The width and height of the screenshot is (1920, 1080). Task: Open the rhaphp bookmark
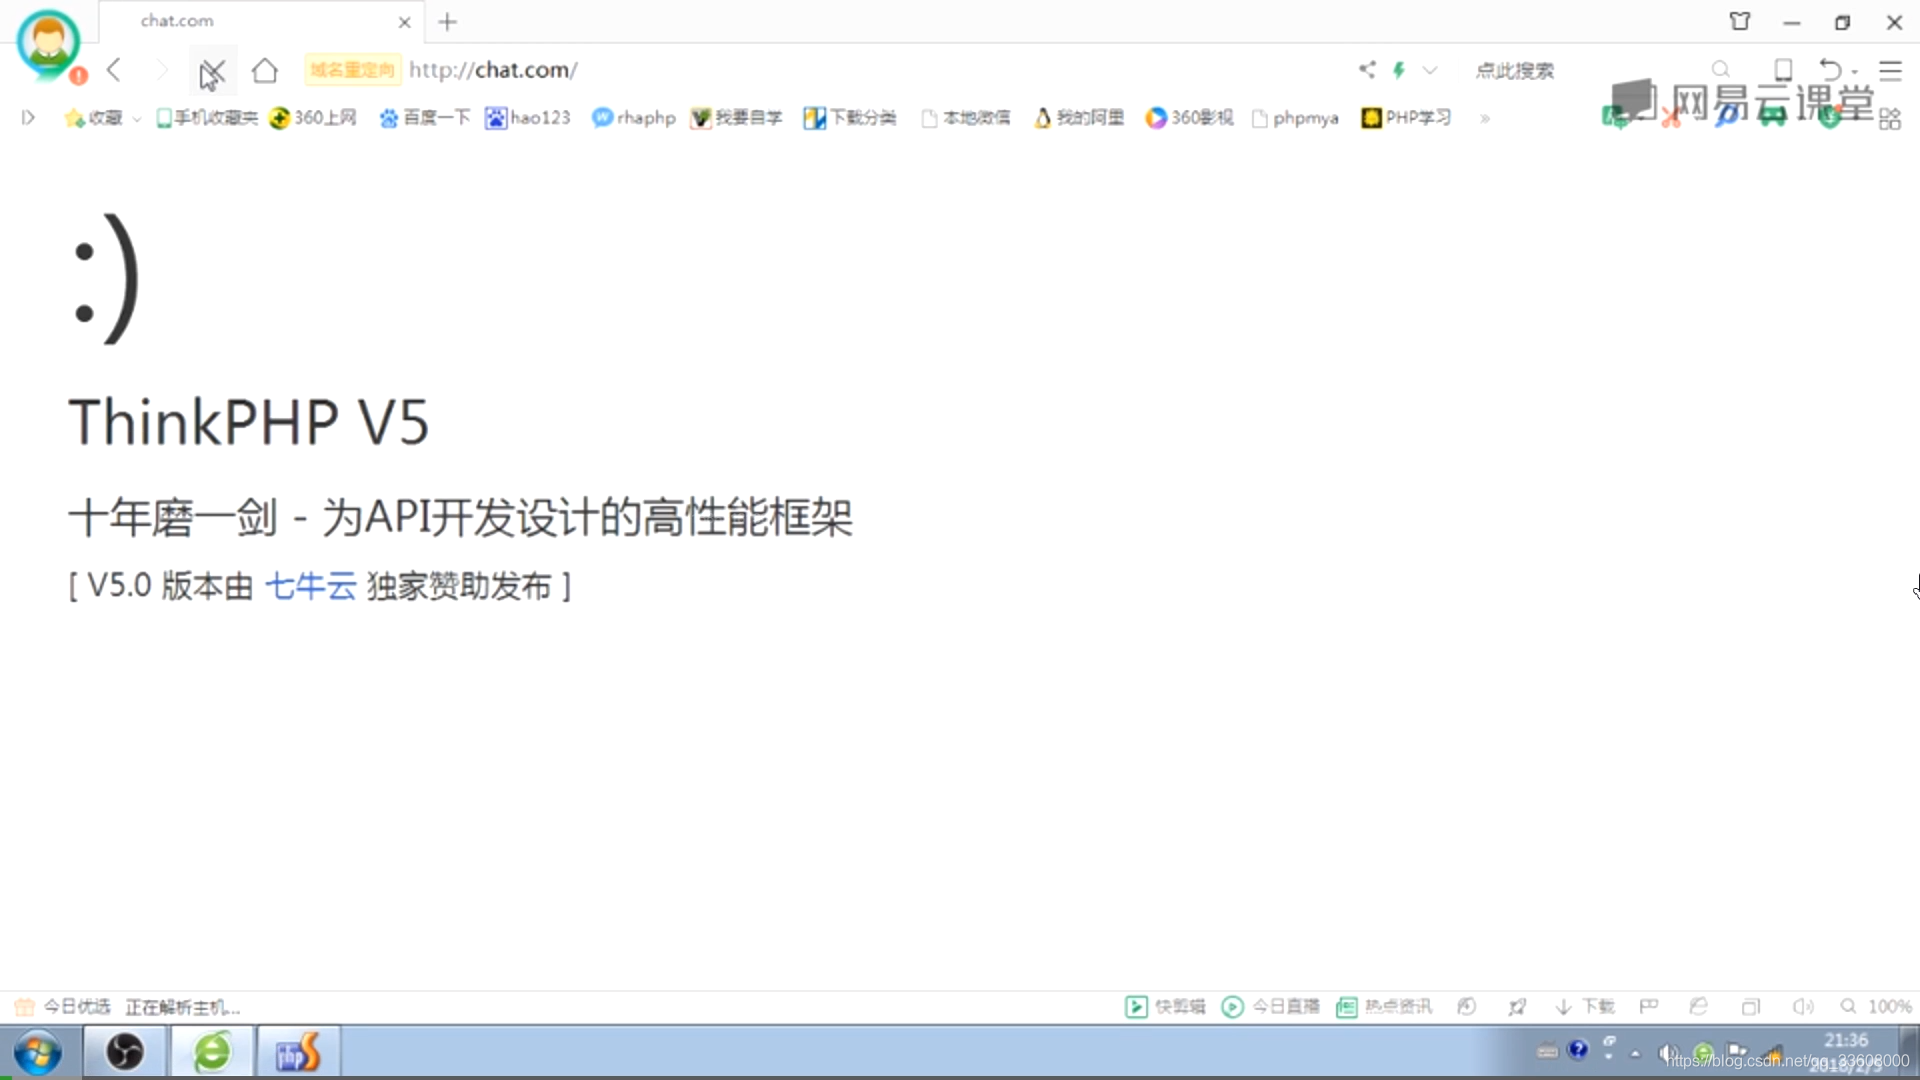pyautogui.click(x=634, y=118)
